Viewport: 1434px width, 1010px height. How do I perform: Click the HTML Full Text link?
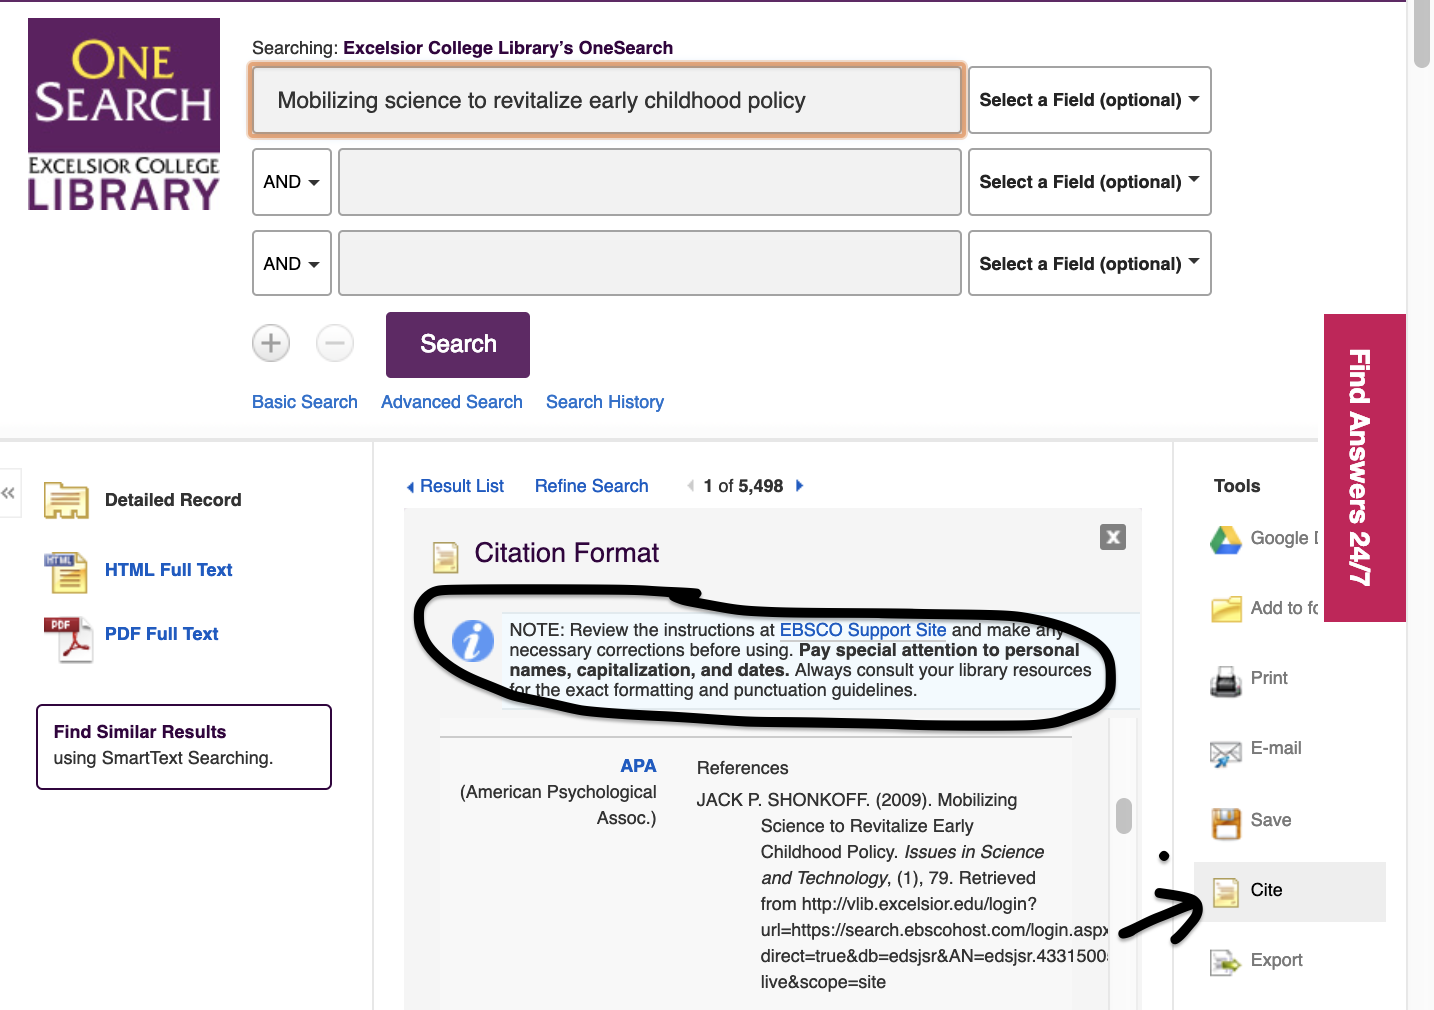coord(169,570)
